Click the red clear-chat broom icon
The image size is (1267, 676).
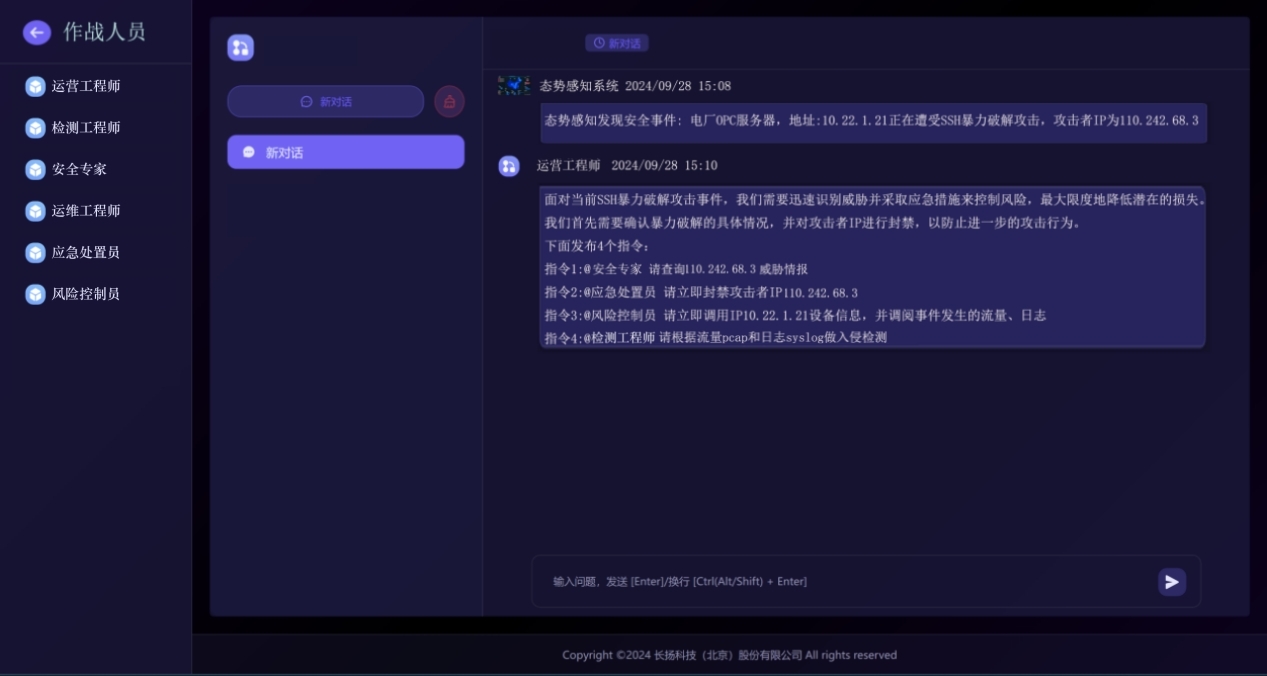pos(449,100)
